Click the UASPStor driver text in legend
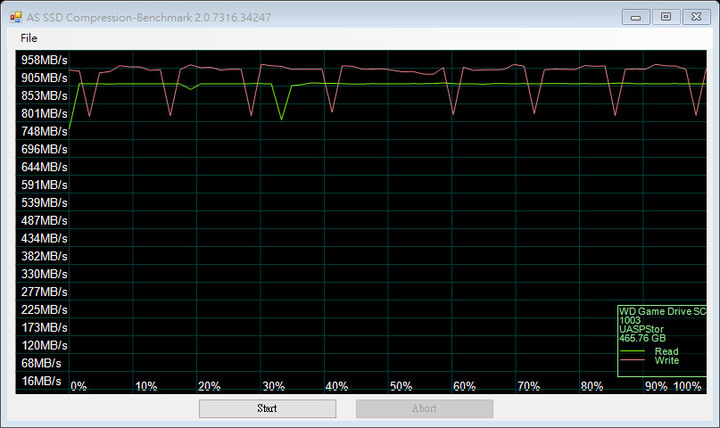 pos(641,329)
